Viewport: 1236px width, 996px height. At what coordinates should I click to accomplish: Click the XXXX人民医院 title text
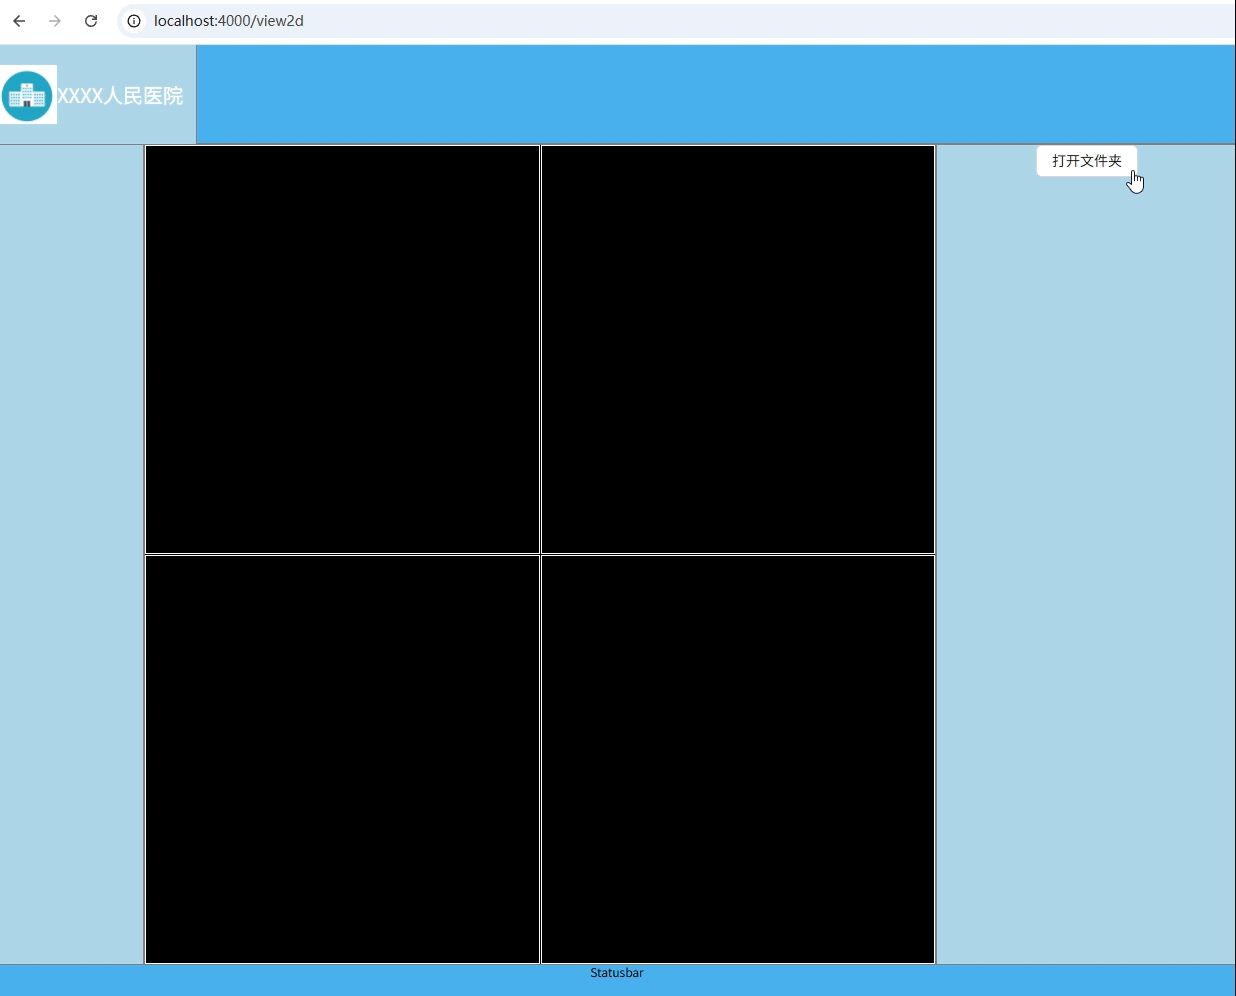pos(120,96)
